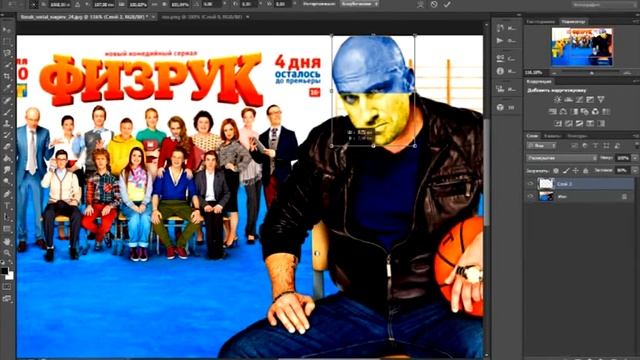Image resolution: width=640 pixels, height=360 pixels.
Task: Add a Brightness/Contrast adjustment
Action: tap(558, 99)
